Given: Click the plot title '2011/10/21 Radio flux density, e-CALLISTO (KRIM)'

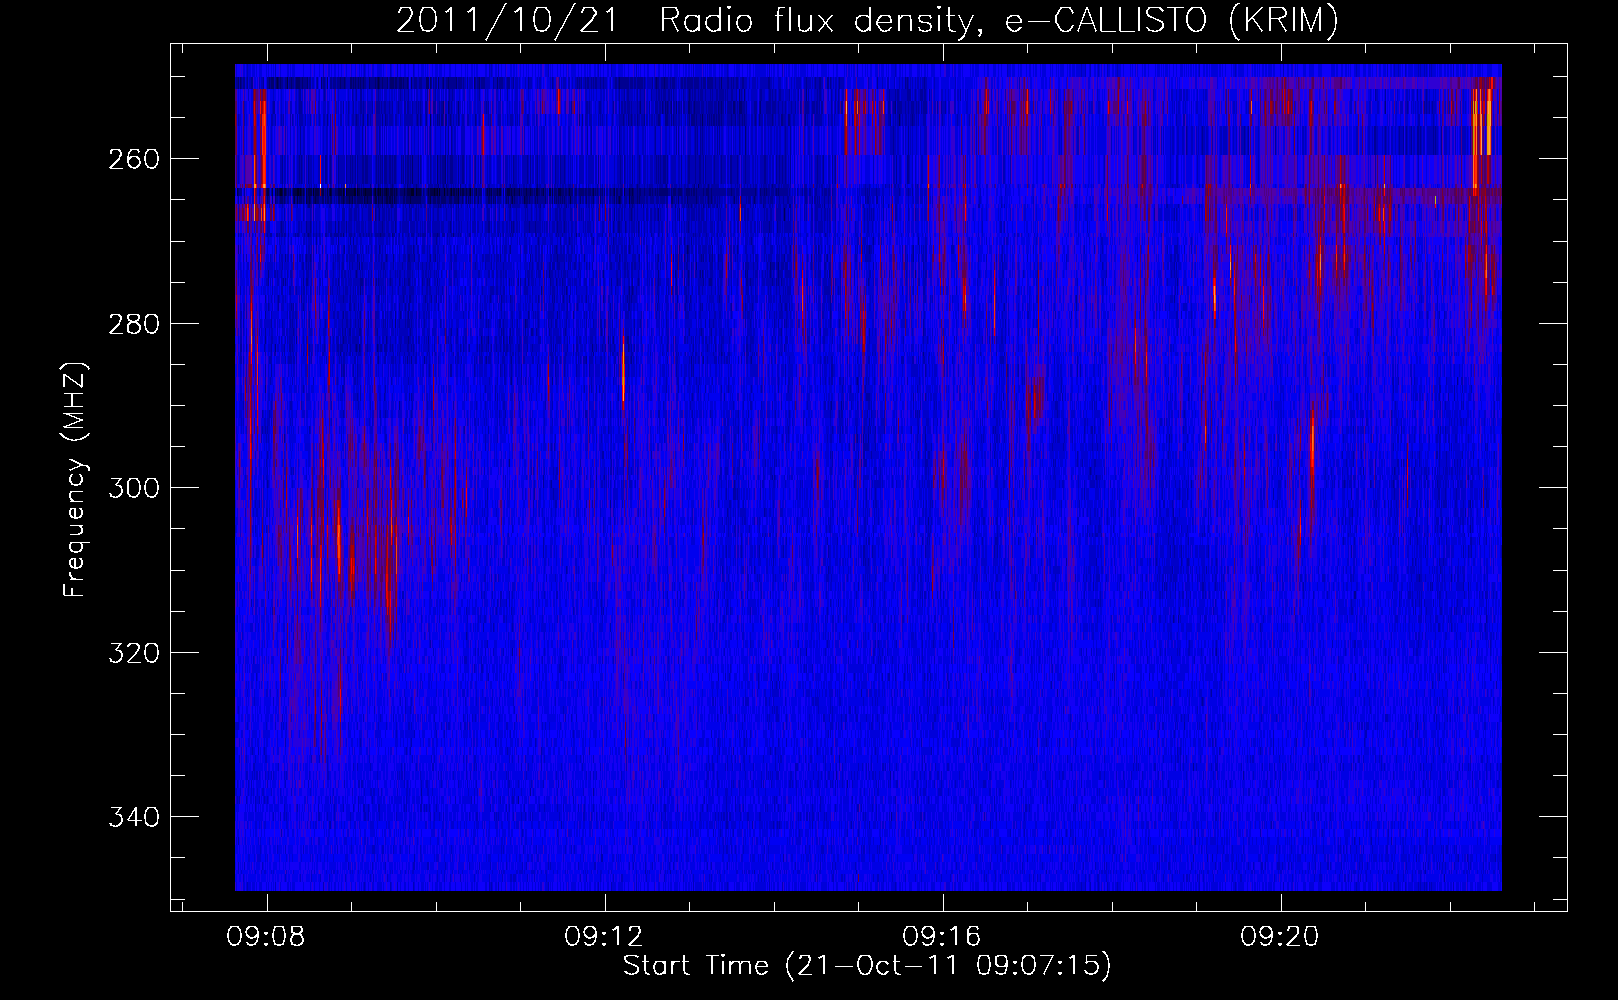Looking at the screenshot, I should tap(867, 20).
